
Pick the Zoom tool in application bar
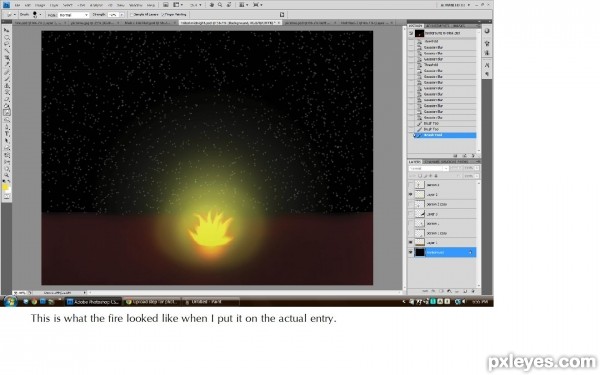[220, 5]
